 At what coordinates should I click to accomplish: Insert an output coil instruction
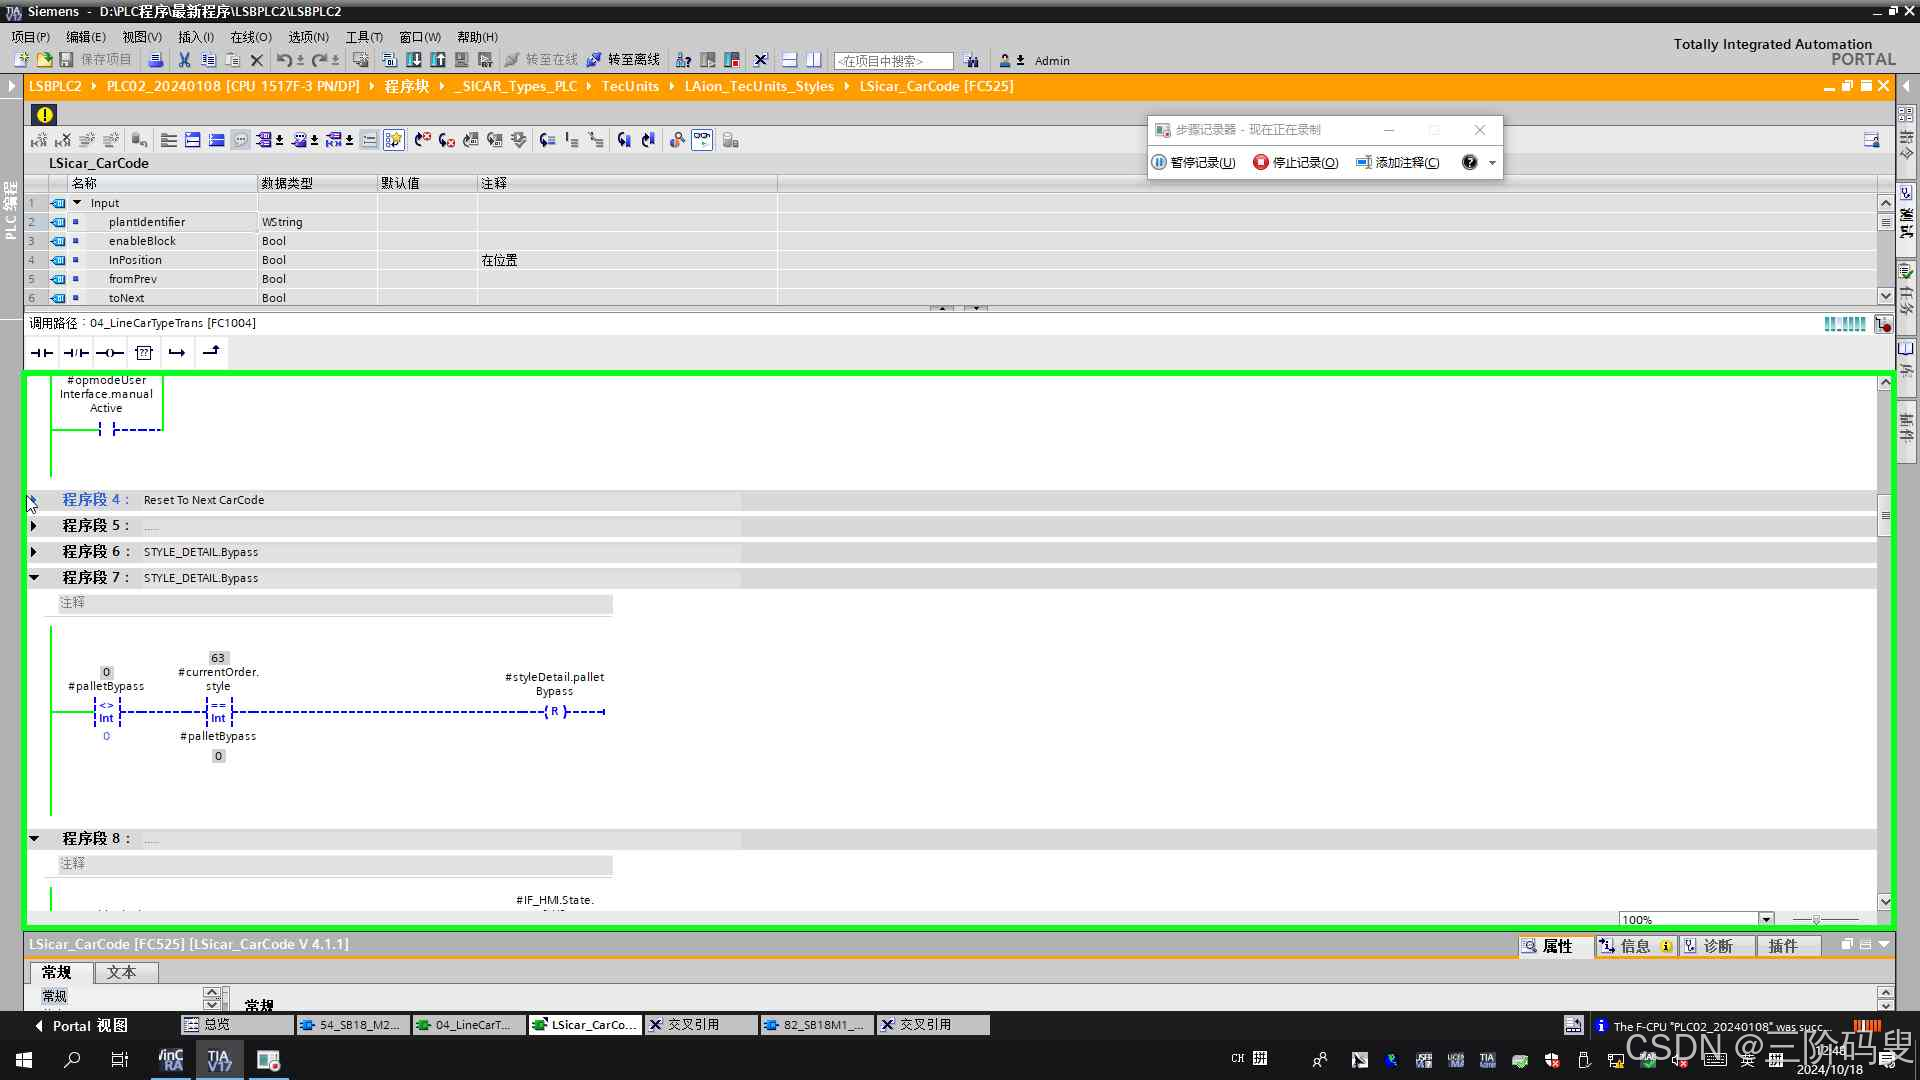110,353
